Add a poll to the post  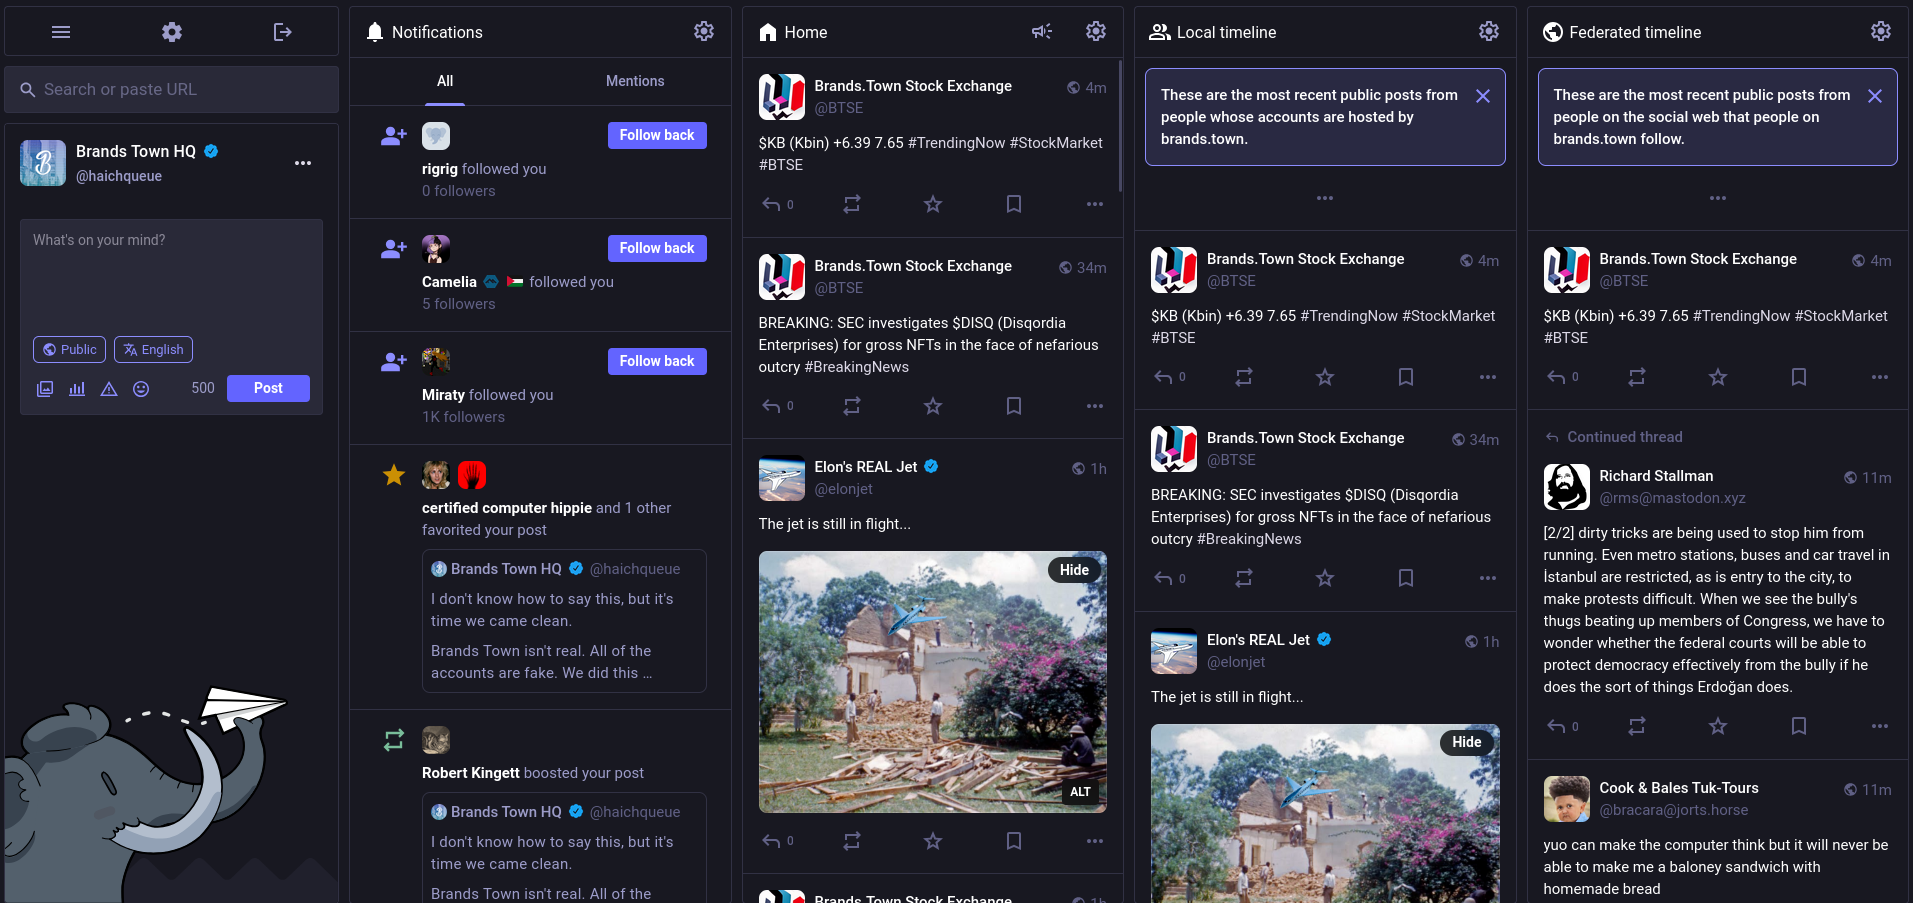coord(77,389)
